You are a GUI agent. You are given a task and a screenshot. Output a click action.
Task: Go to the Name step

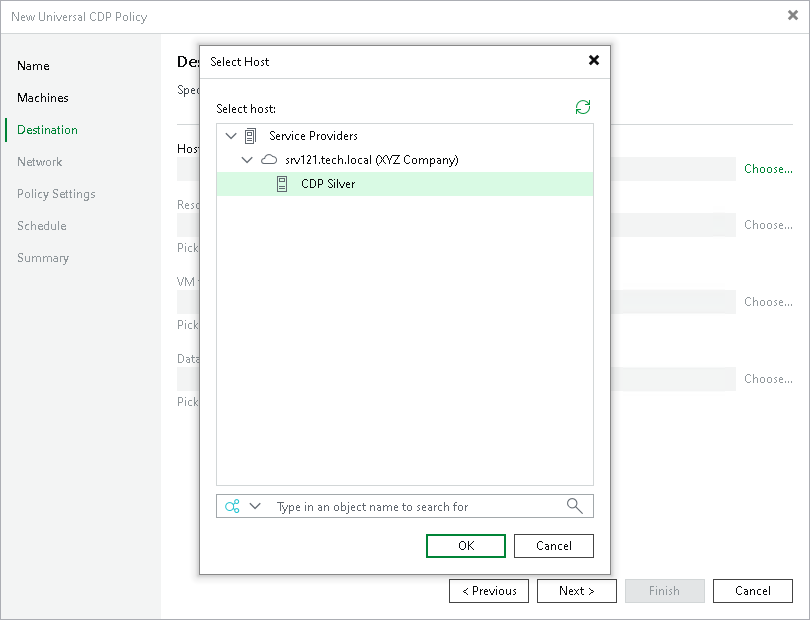[x=33, y=66]
